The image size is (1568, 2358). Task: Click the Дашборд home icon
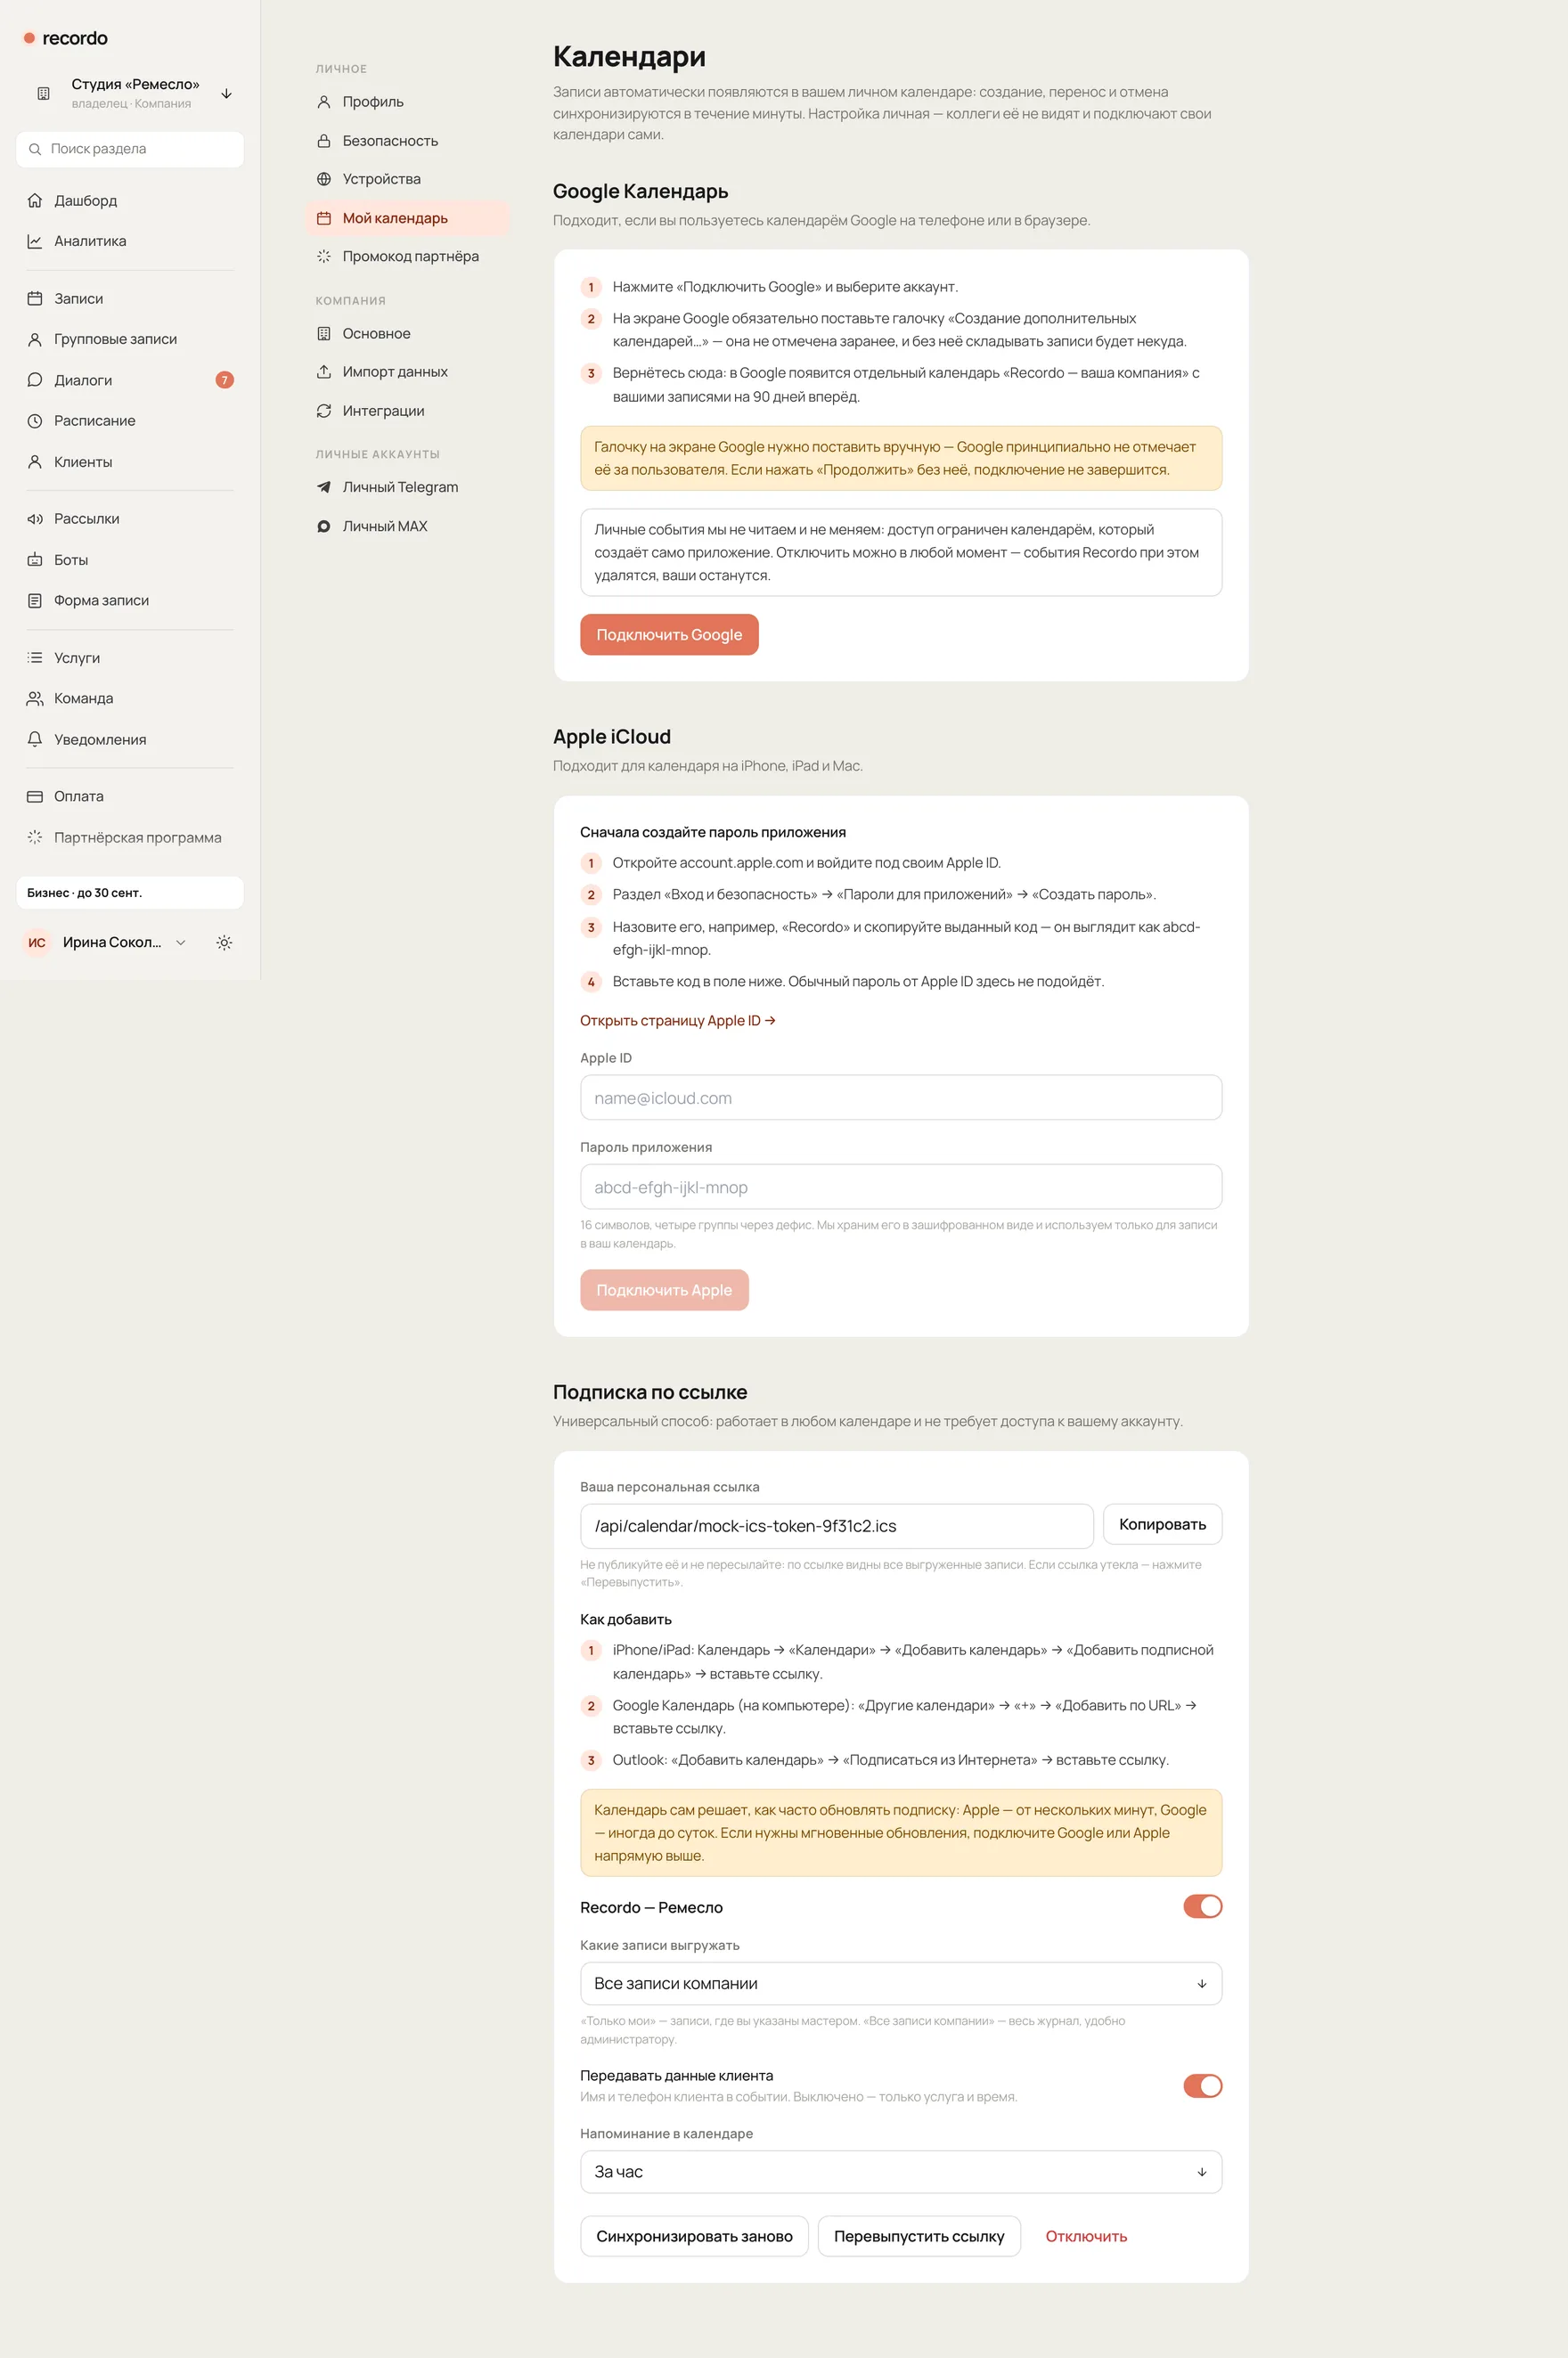point(35,201)
